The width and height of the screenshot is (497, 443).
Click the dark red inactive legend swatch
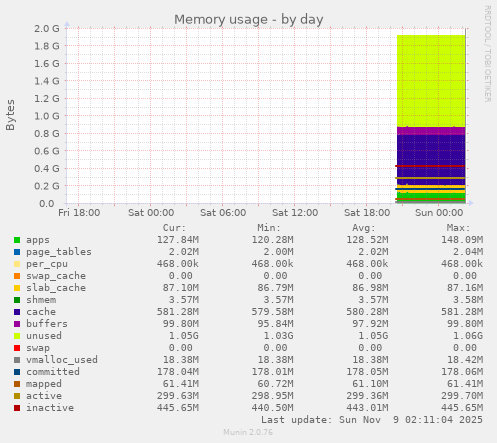[x=17, y=408]
